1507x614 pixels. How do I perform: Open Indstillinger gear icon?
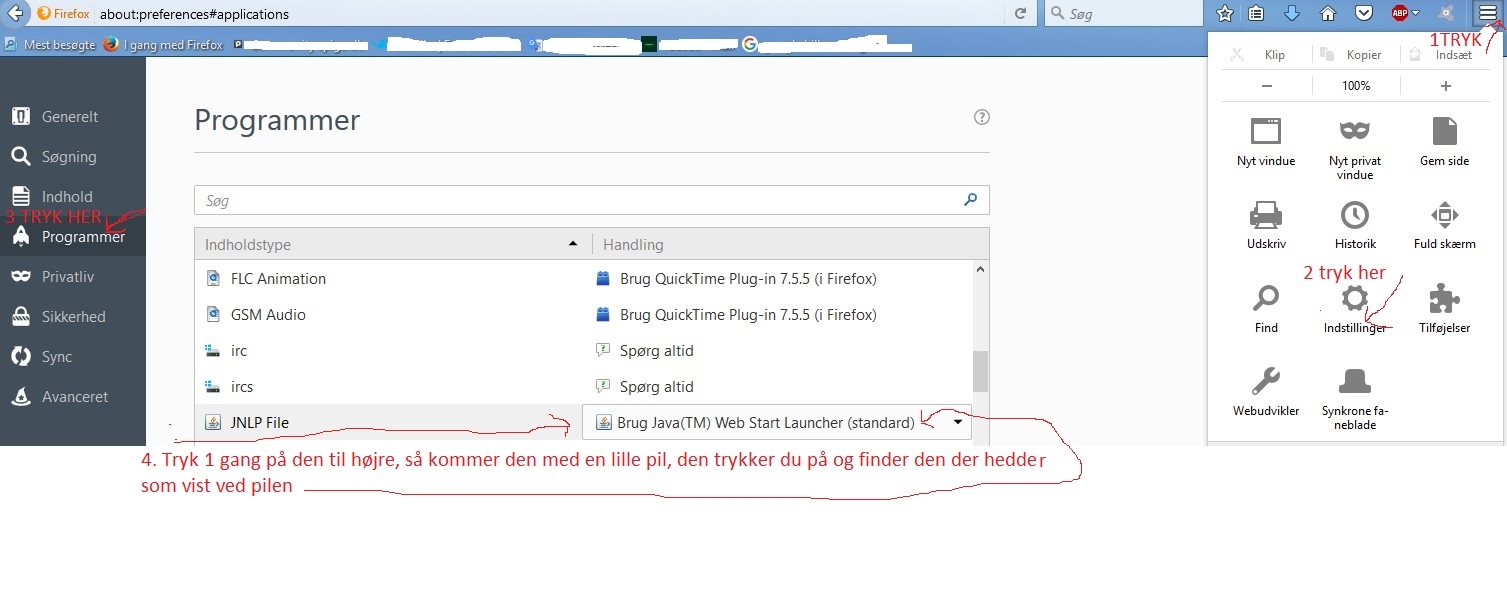point(1354,298)
